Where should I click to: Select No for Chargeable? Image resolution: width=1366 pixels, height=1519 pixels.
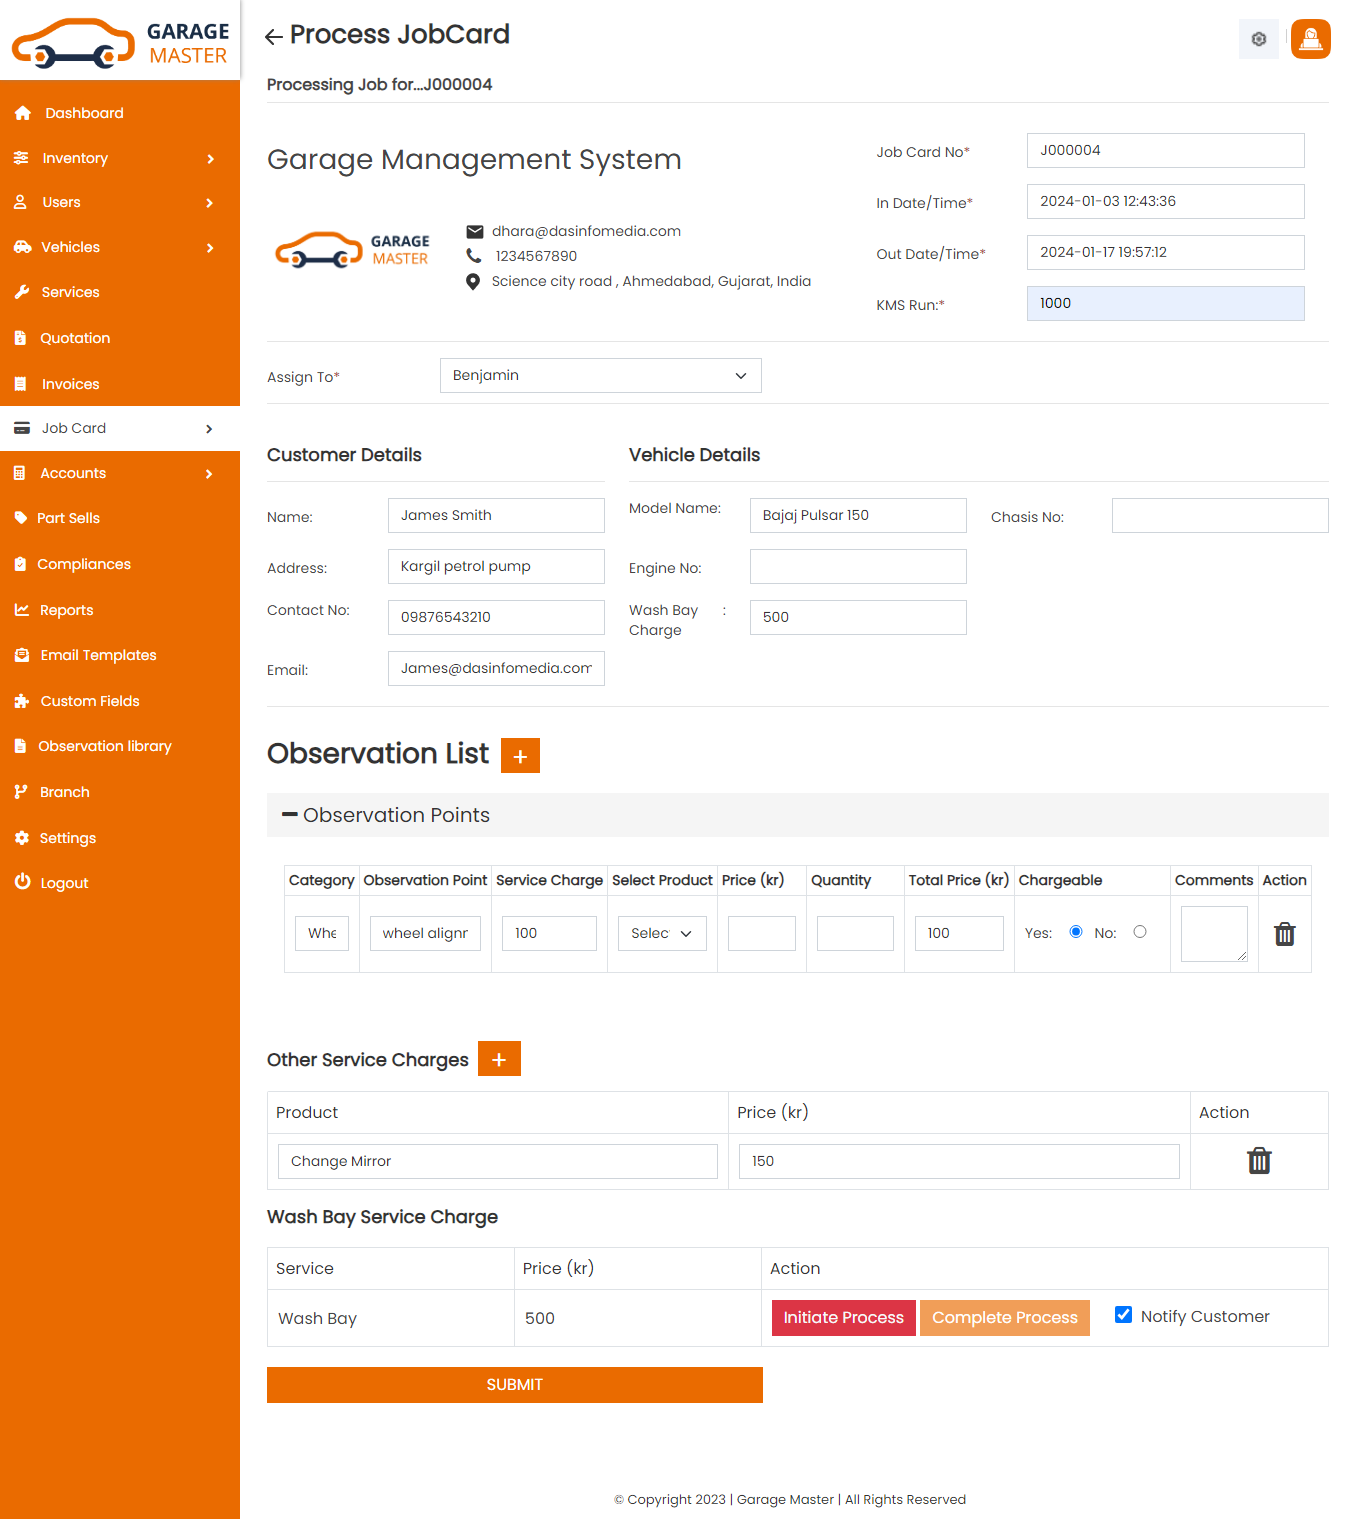[1140, 930]
